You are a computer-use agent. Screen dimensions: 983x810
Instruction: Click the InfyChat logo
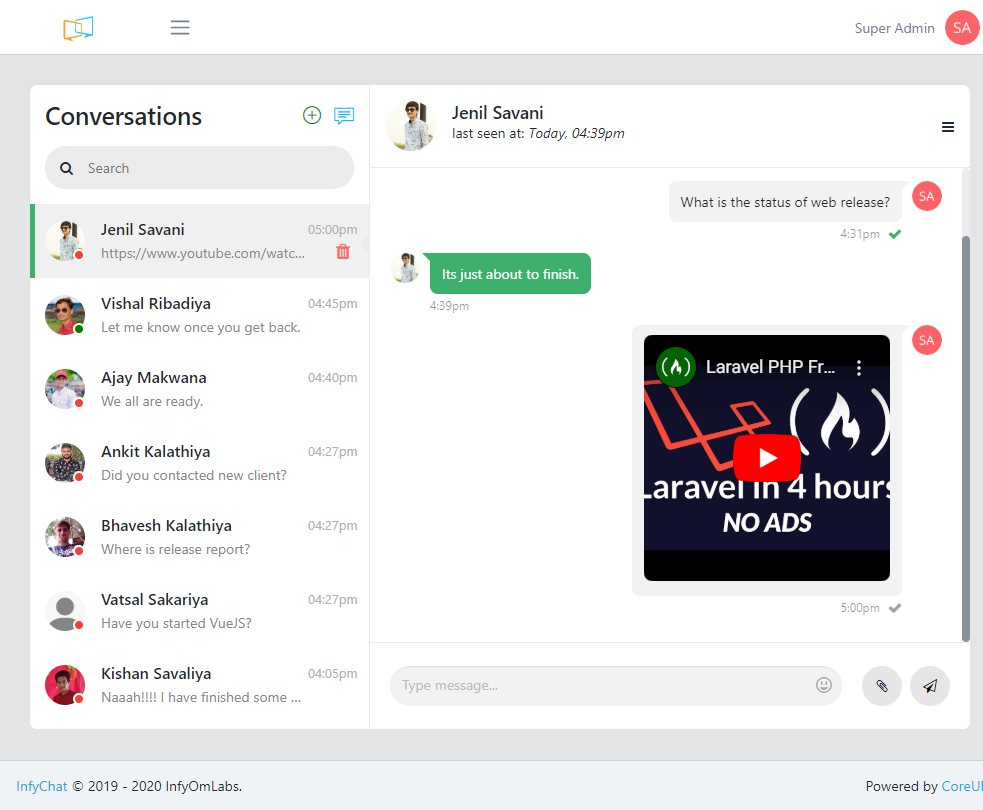77,27
